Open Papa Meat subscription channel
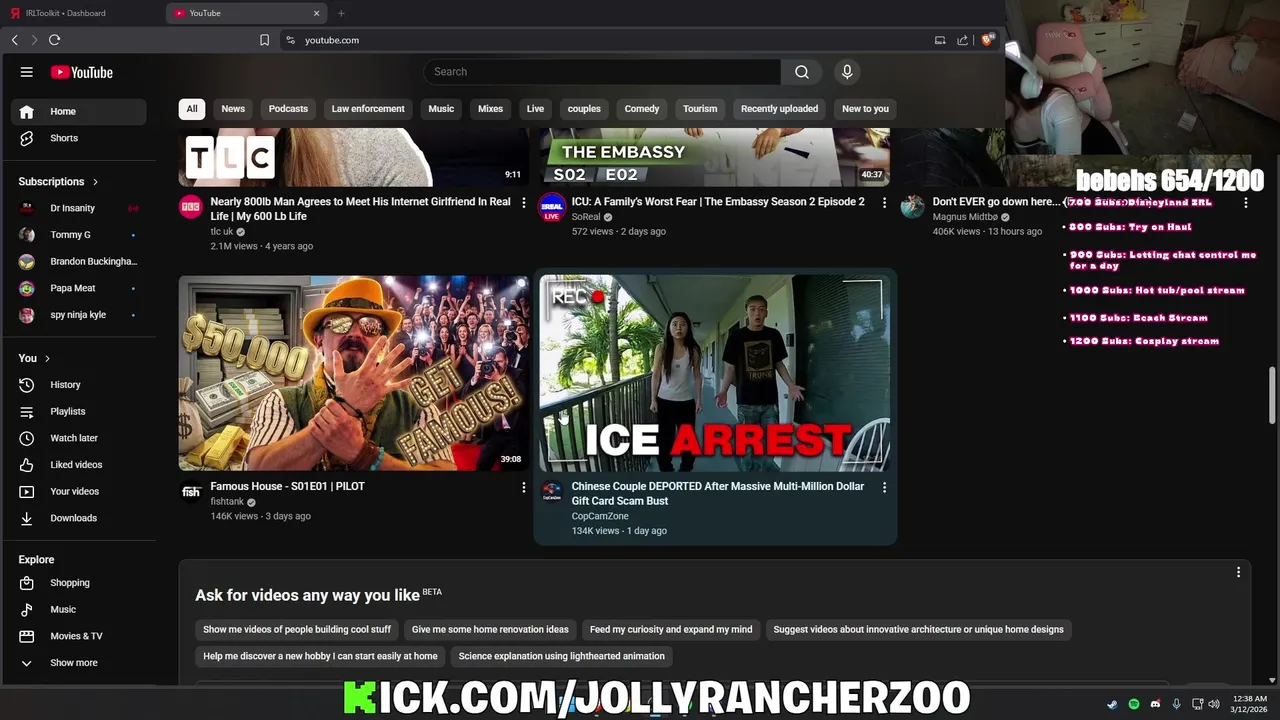 [78, 288]
